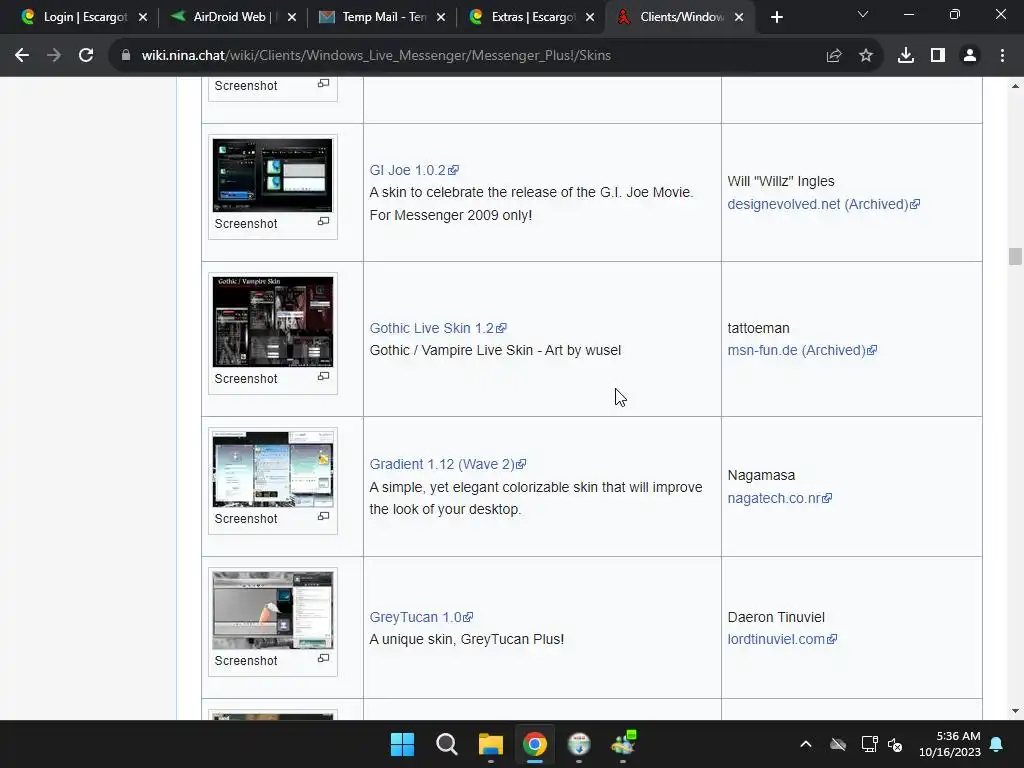
Task: Enlarge GreyTucan screenshot via magnify icon
Action: 323,659
